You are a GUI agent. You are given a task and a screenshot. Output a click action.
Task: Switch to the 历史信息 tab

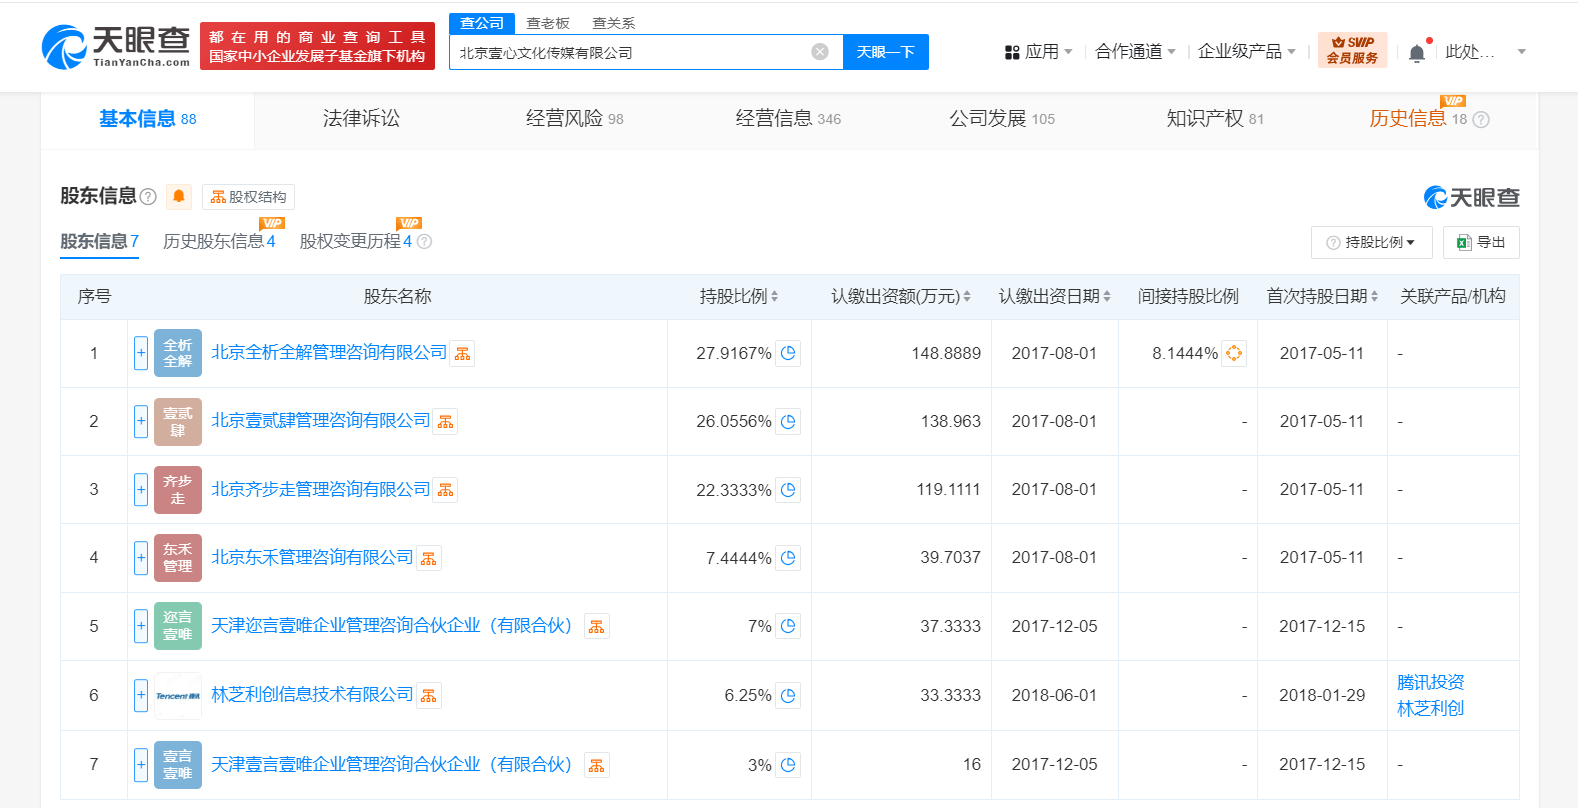coord(1418,119)
